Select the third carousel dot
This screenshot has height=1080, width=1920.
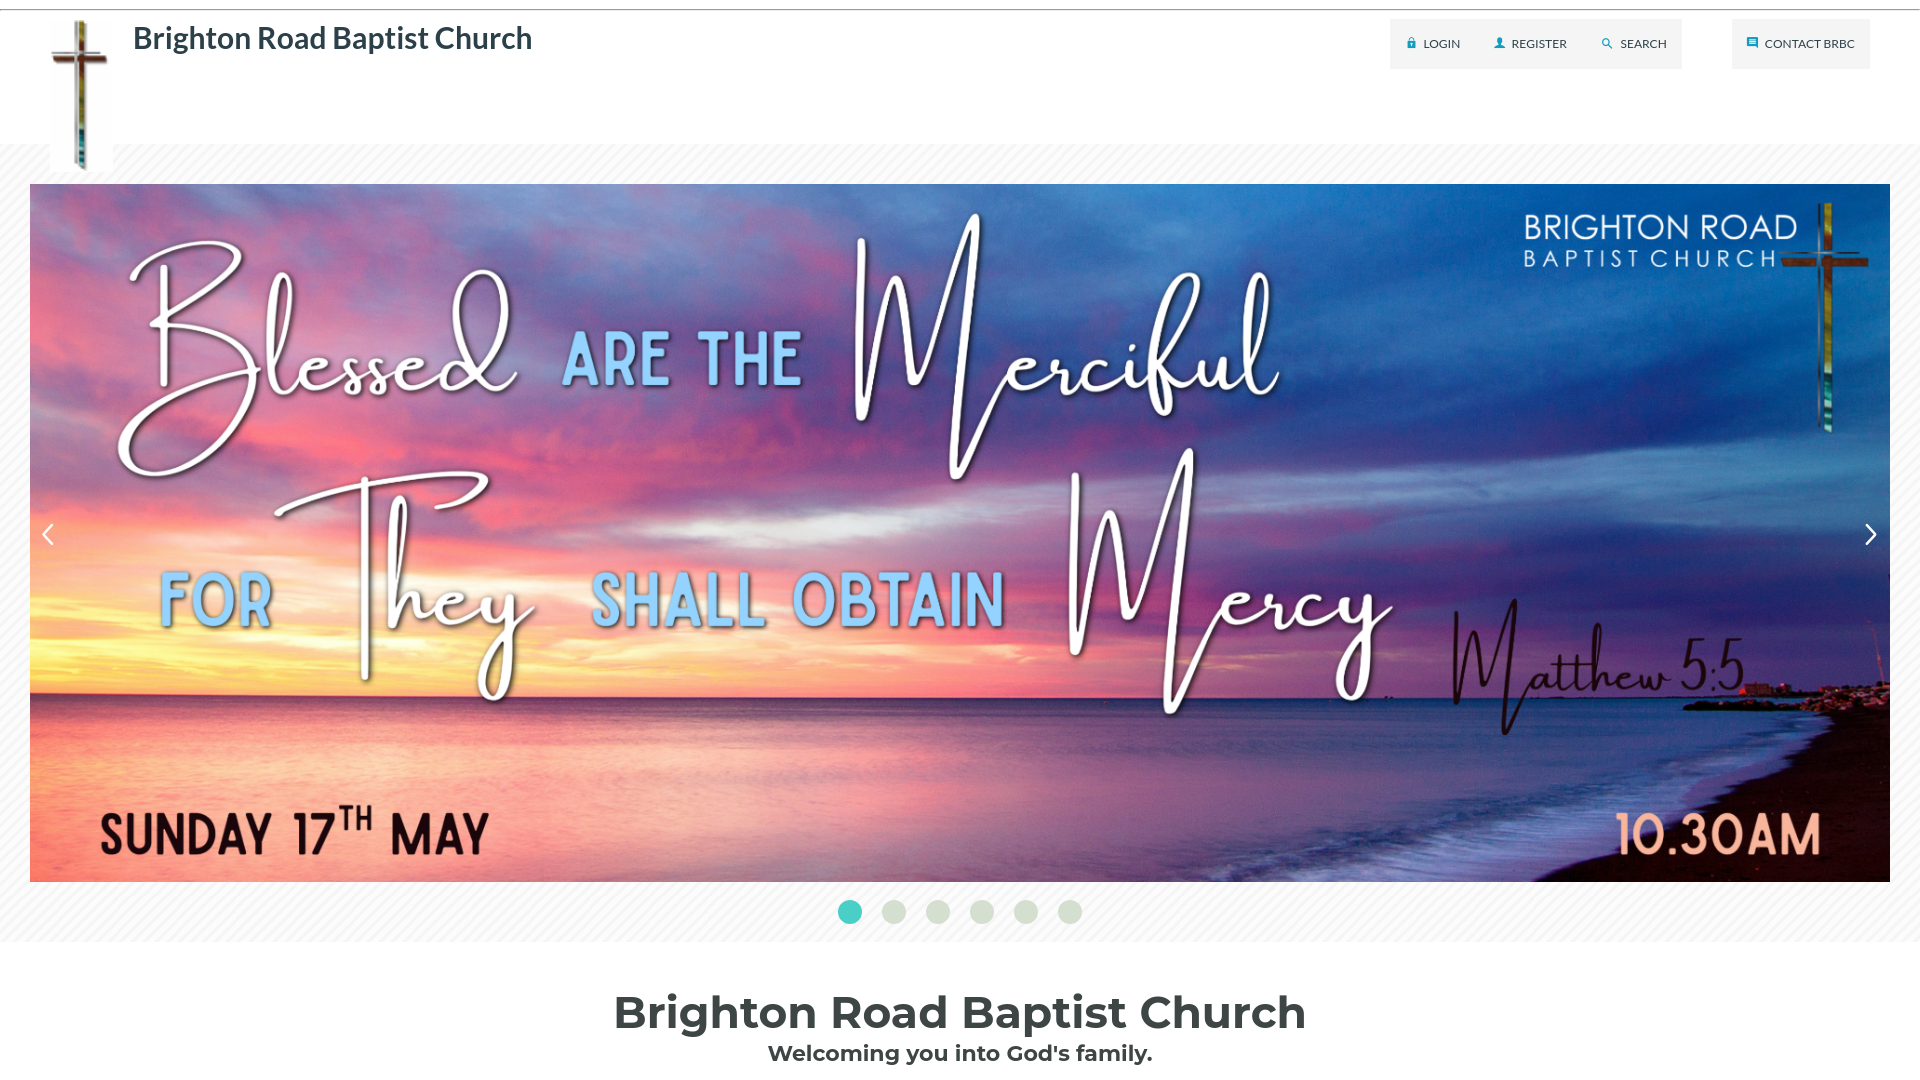[938, 912]
